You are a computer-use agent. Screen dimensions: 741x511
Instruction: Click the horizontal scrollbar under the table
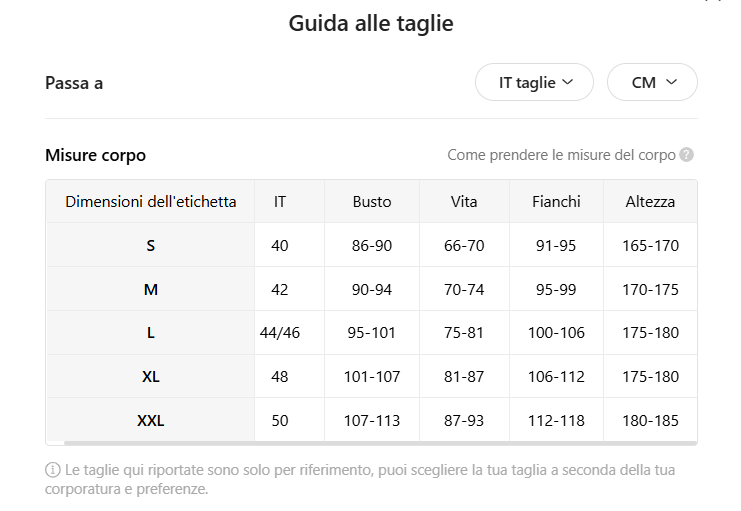(378, 442)
